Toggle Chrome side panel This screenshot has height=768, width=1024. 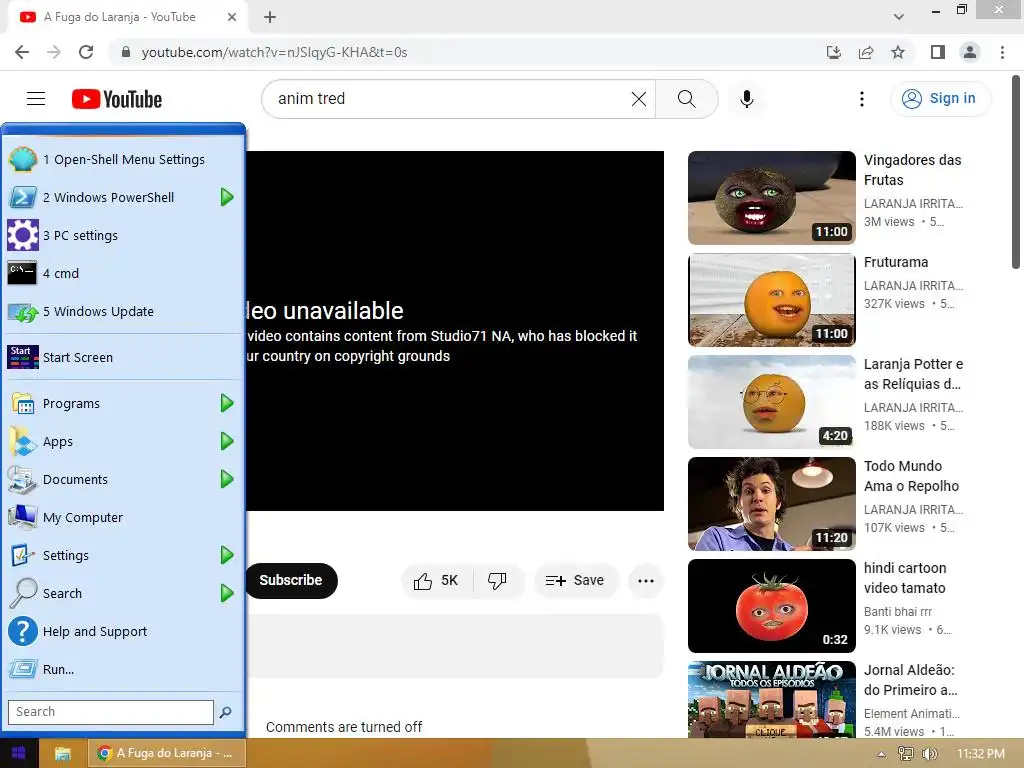[x=938, y=52]
